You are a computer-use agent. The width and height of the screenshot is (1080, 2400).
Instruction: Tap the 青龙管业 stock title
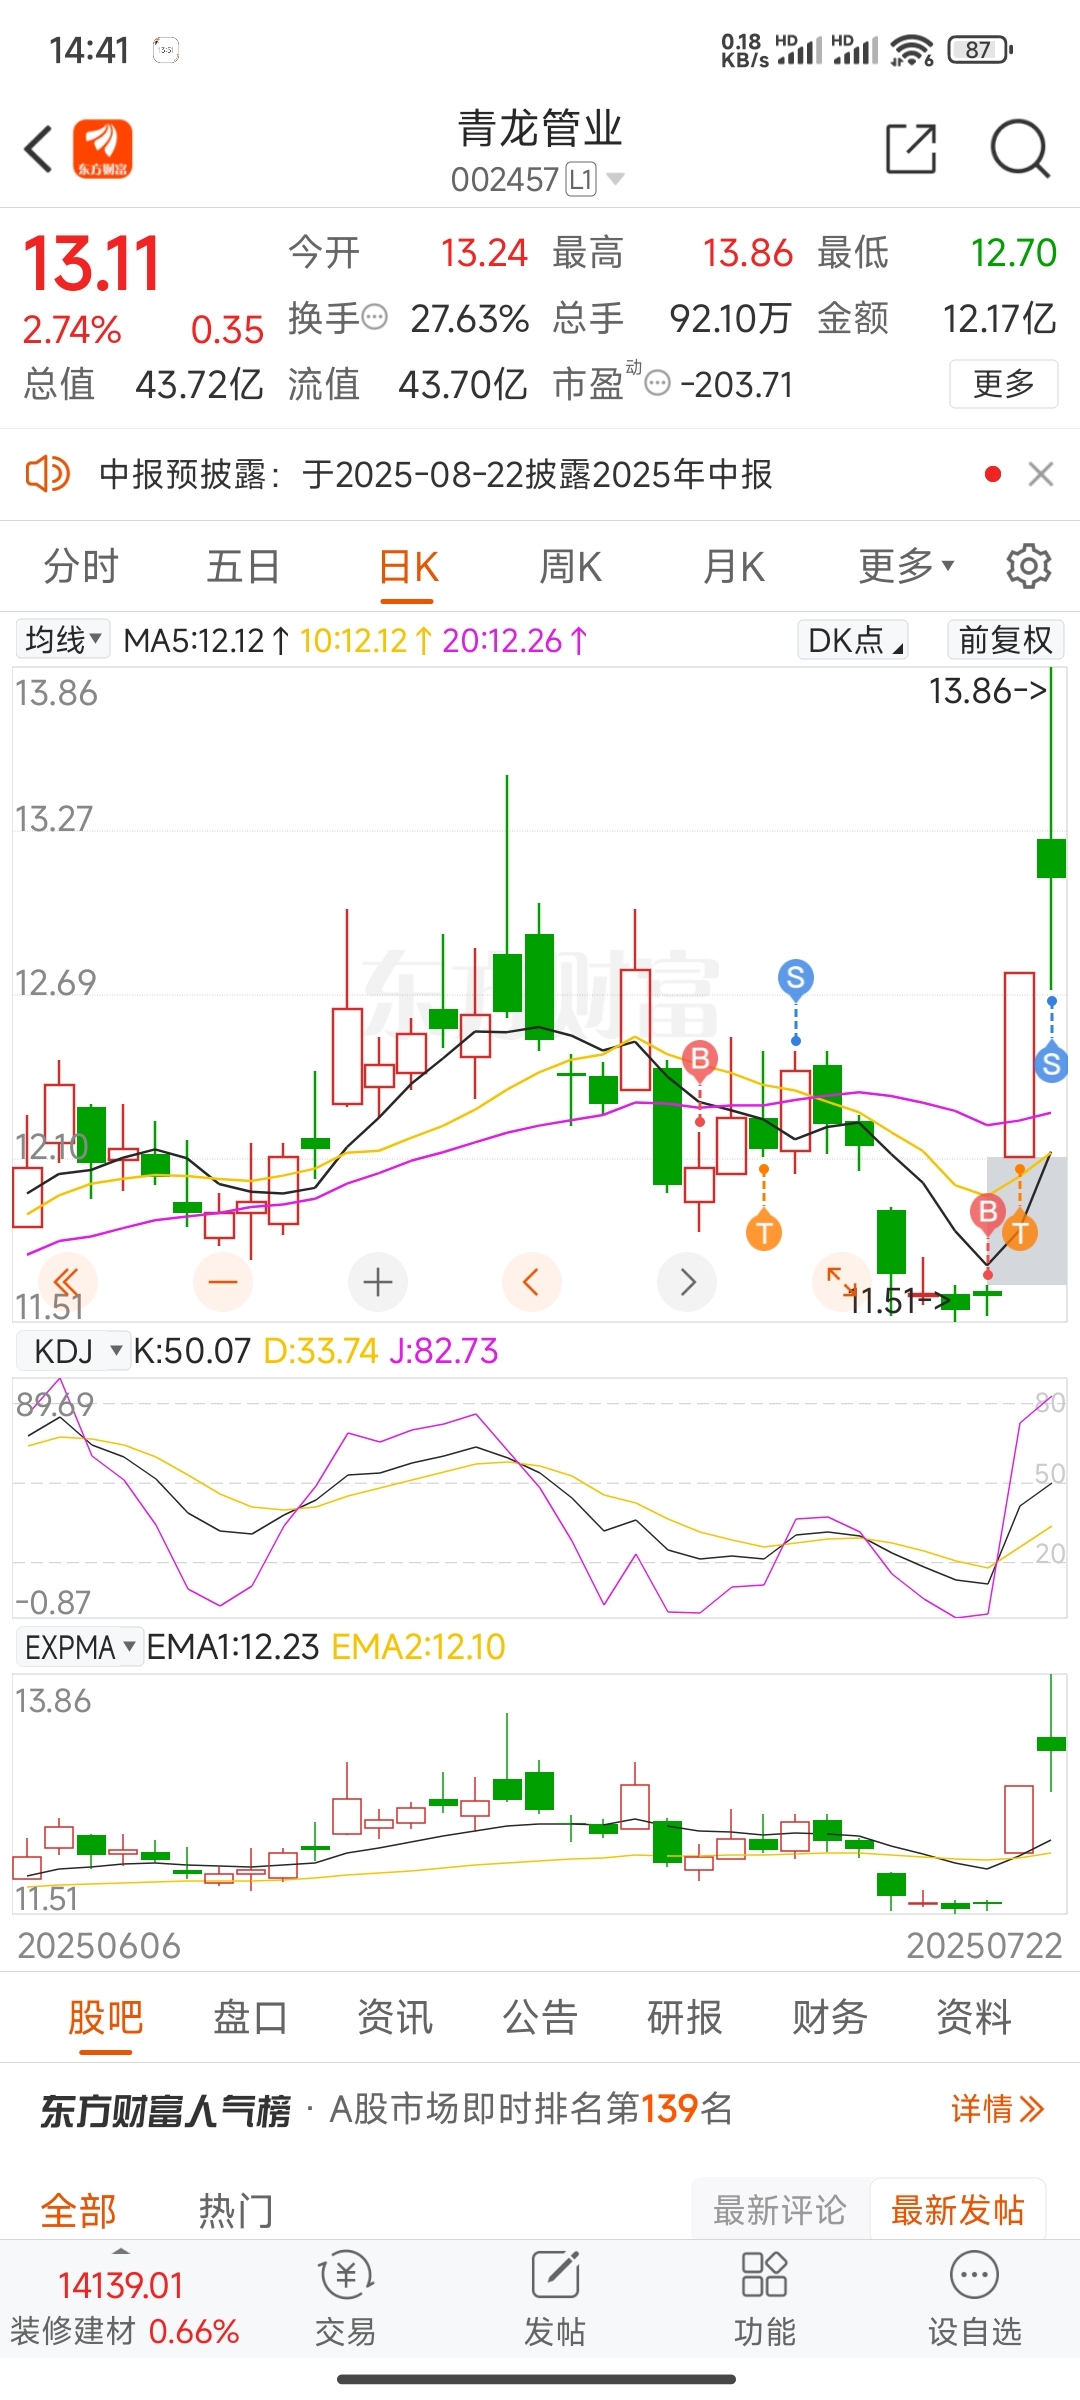[540, 129]
